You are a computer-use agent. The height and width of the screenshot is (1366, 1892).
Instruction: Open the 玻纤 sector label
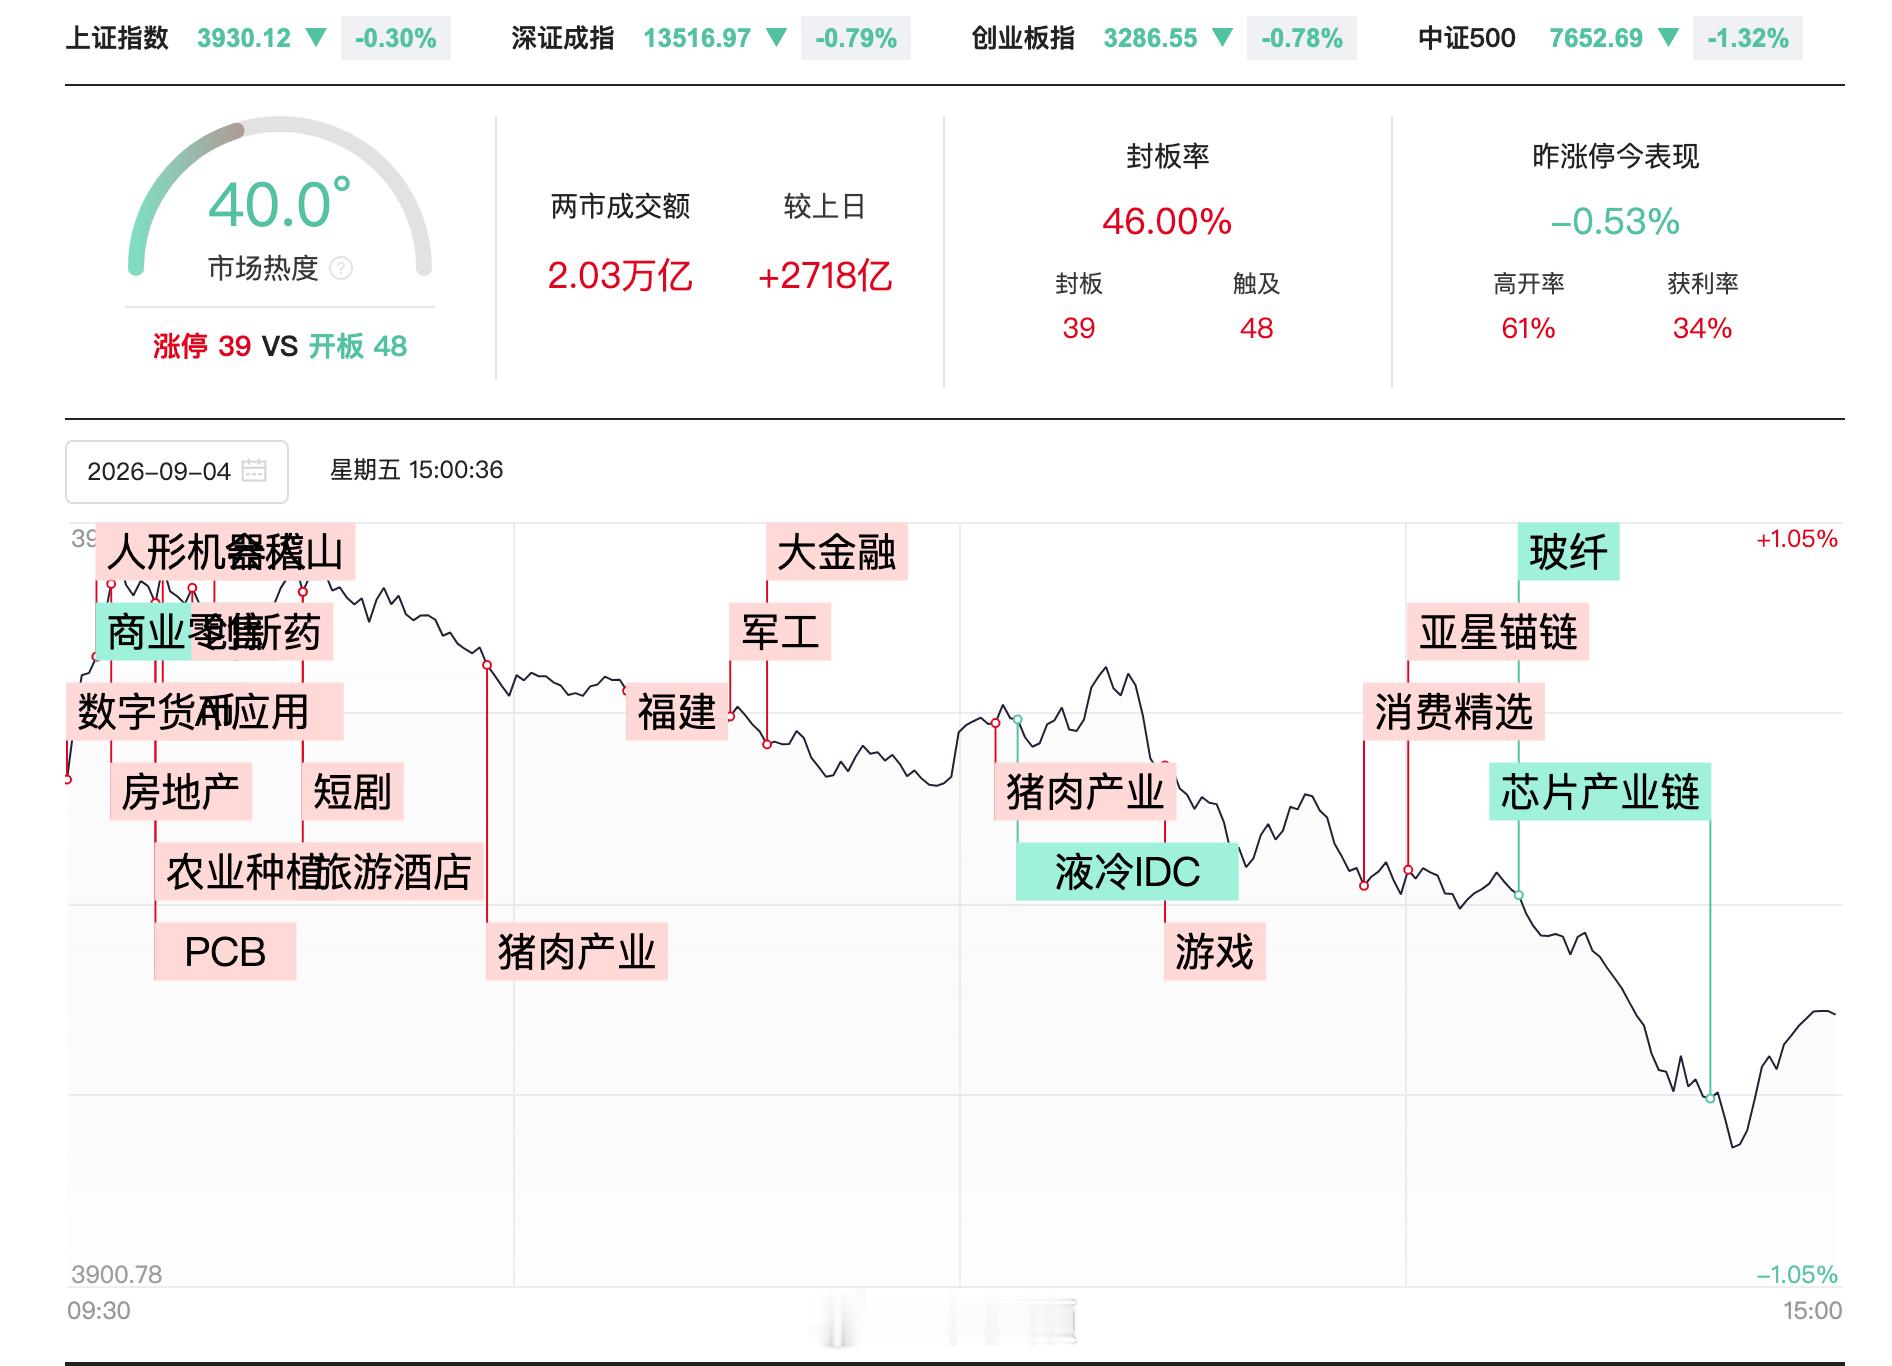pyautogui.click(x=1568, y=552)
